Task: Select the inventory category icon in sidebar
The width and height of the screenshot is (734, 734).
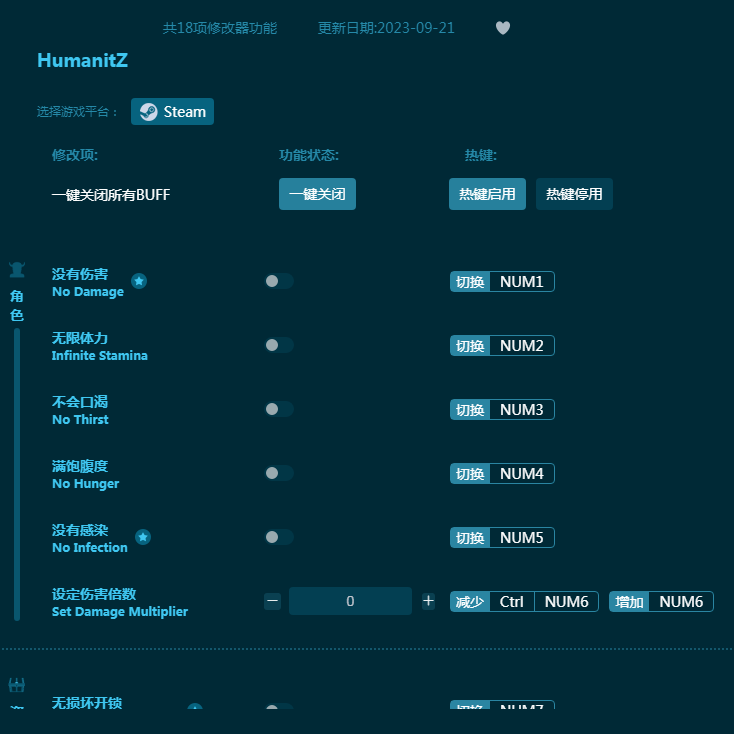Action: pyautogui.click(x=17, y=685)
